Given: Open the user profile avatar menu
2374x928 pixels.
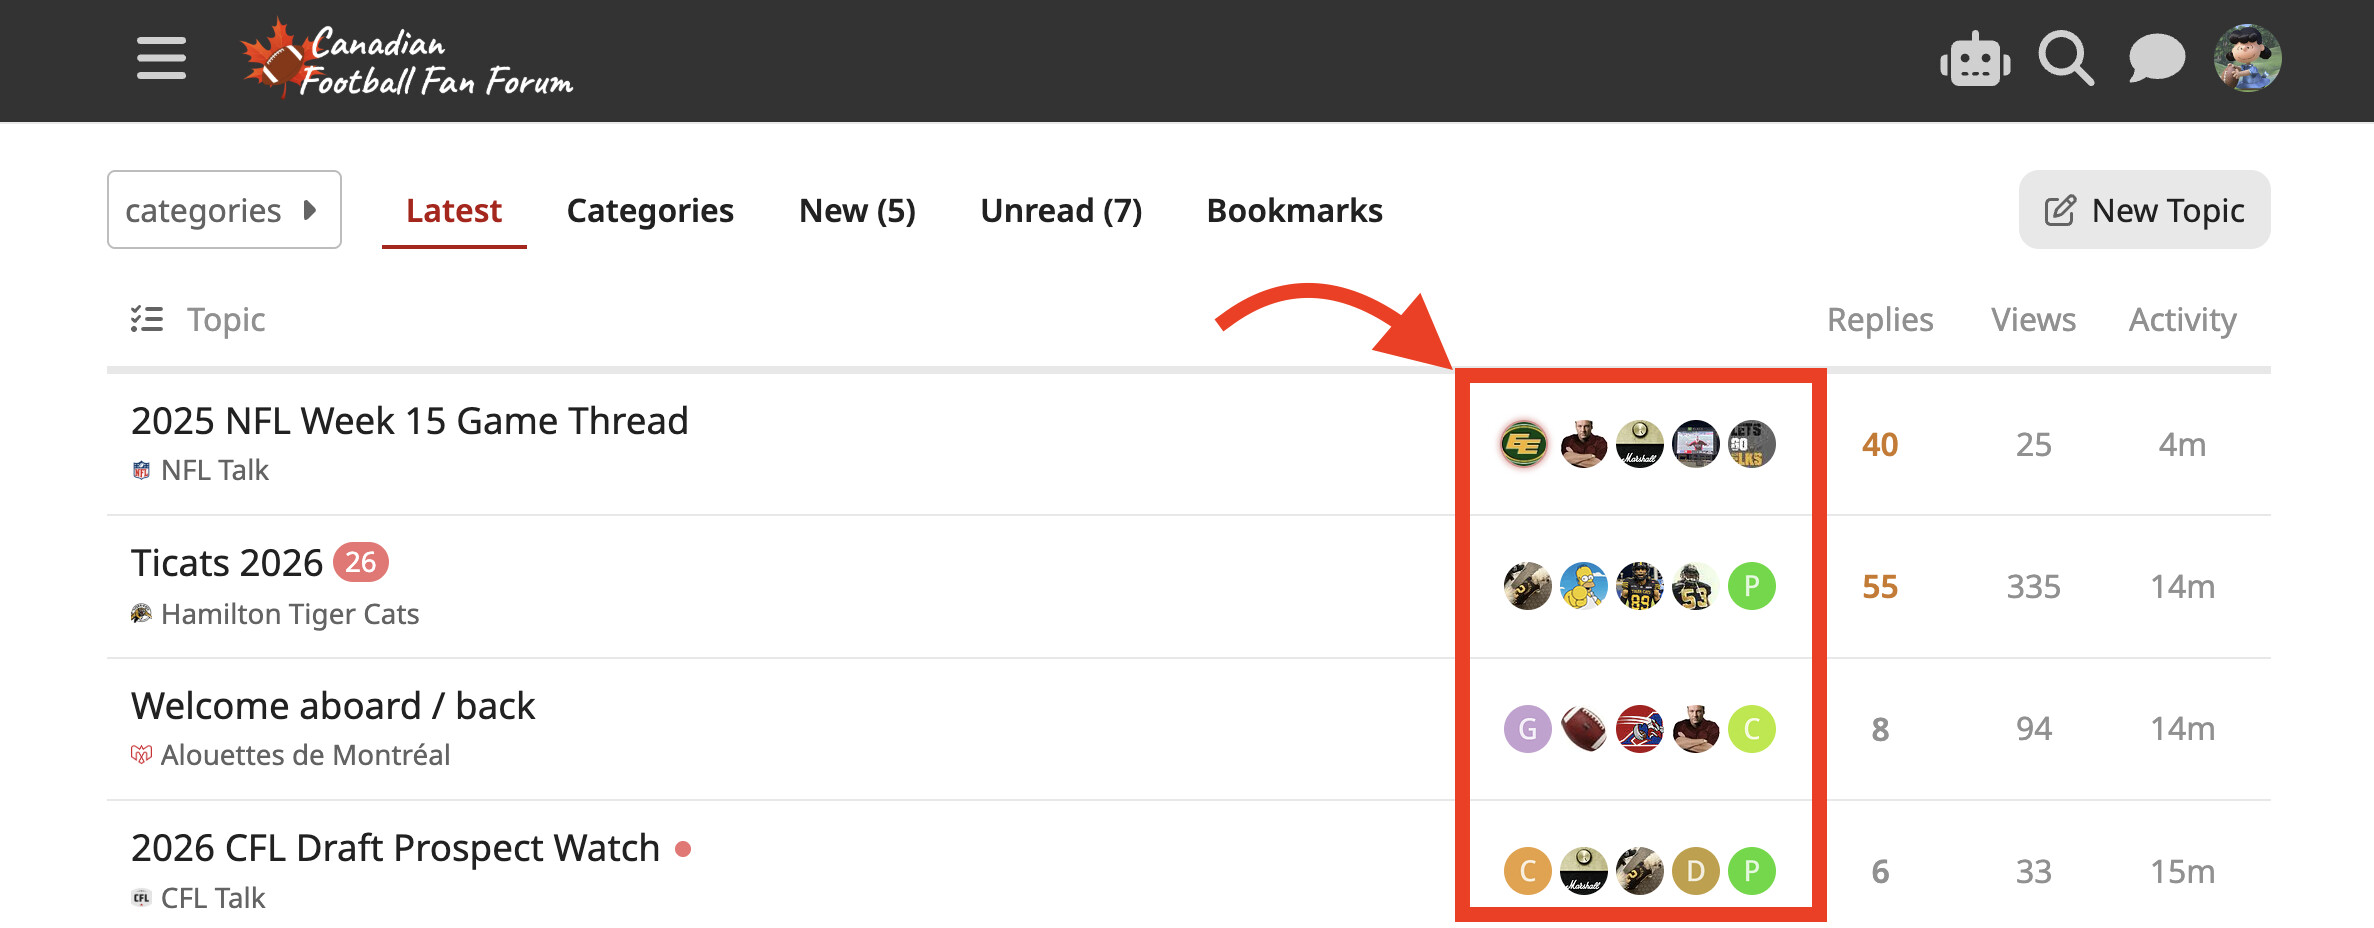Looking at the screenshot, I should click(2247, 58).
